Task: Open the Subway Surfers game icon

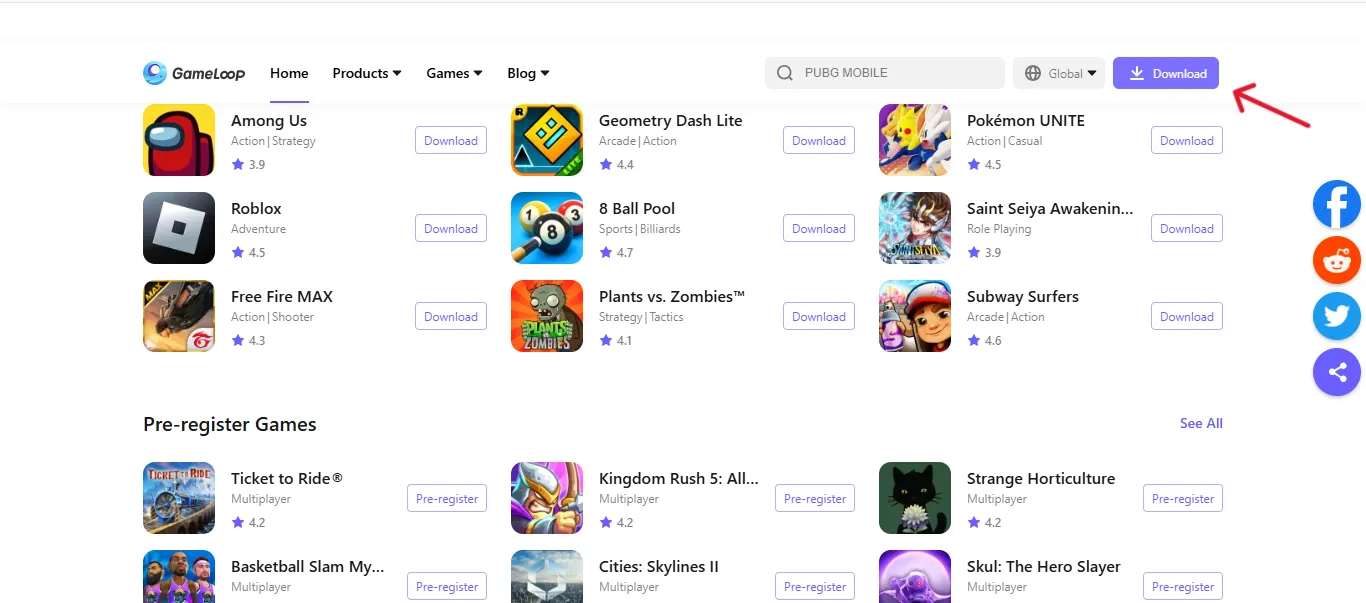Action: [x=915, y=316]
